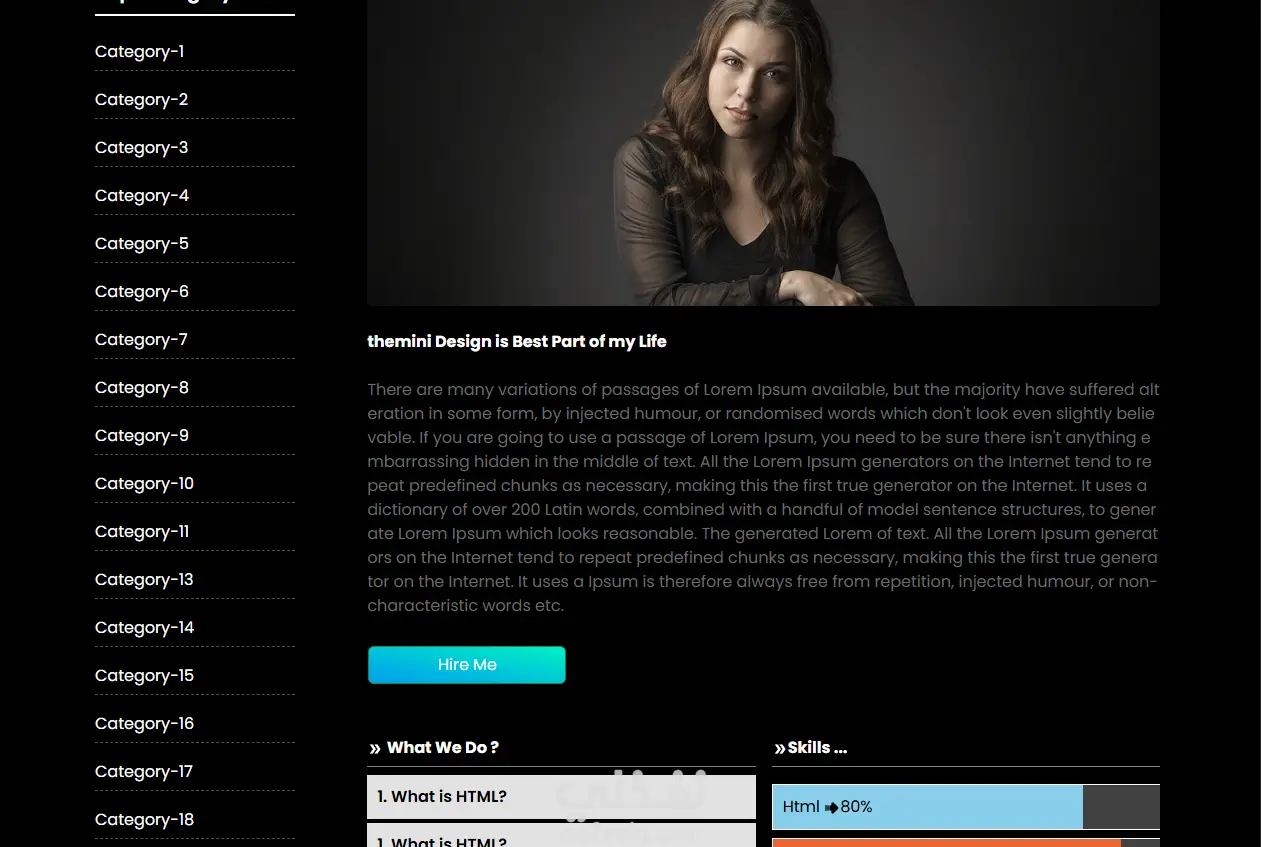1261x847 pixels.
Task: Click the arrow icon in Html skill bar
Action: coord(831,807)
